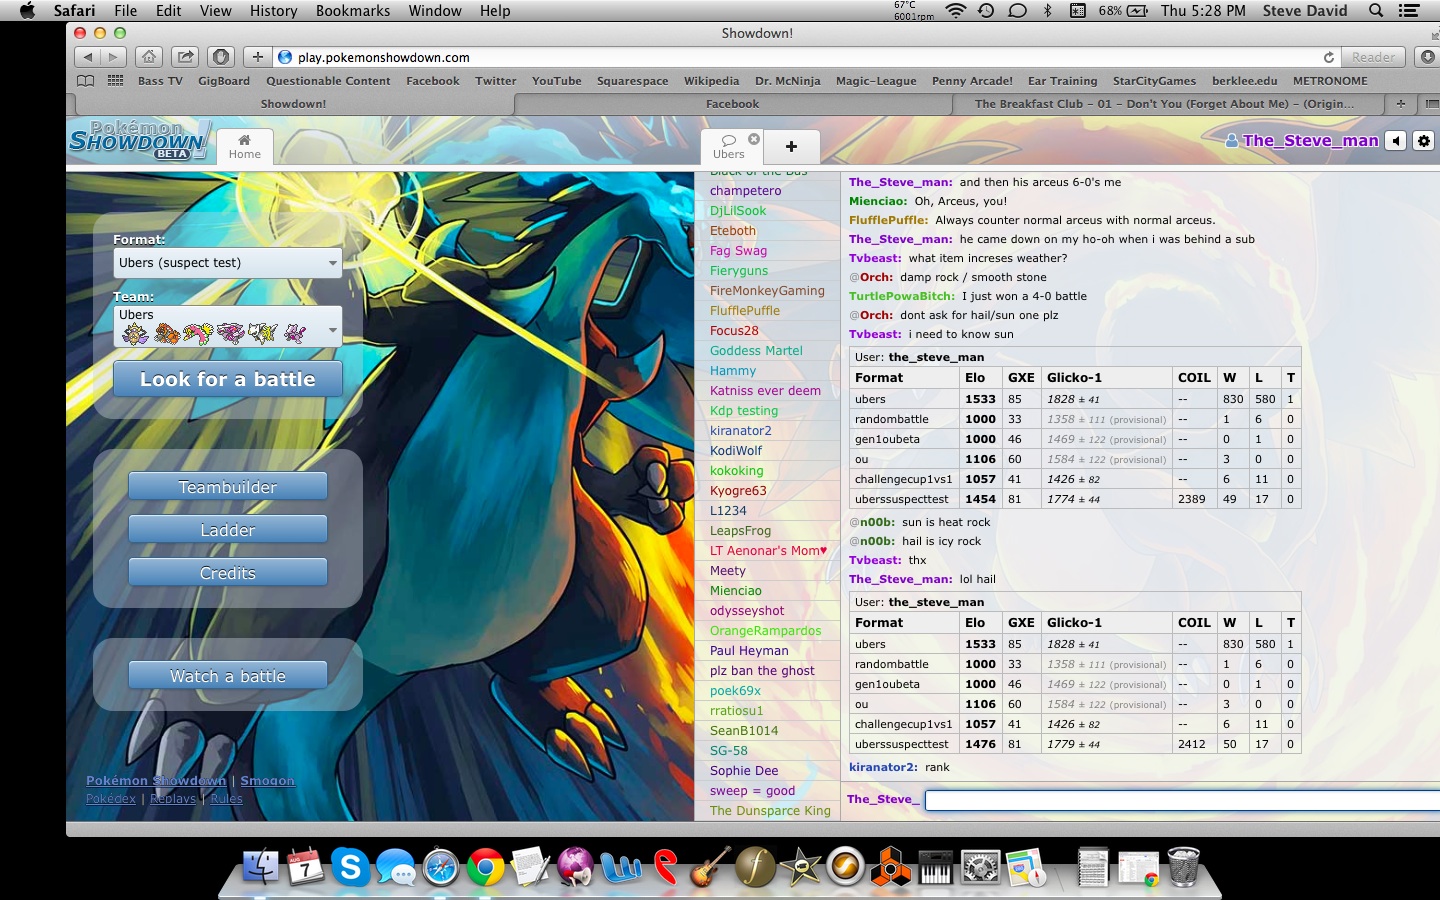Image resolution: width=1440 pixels, height=900 pixels.
Task: Open the Pokédex link
Action: [x=111, y=798]
